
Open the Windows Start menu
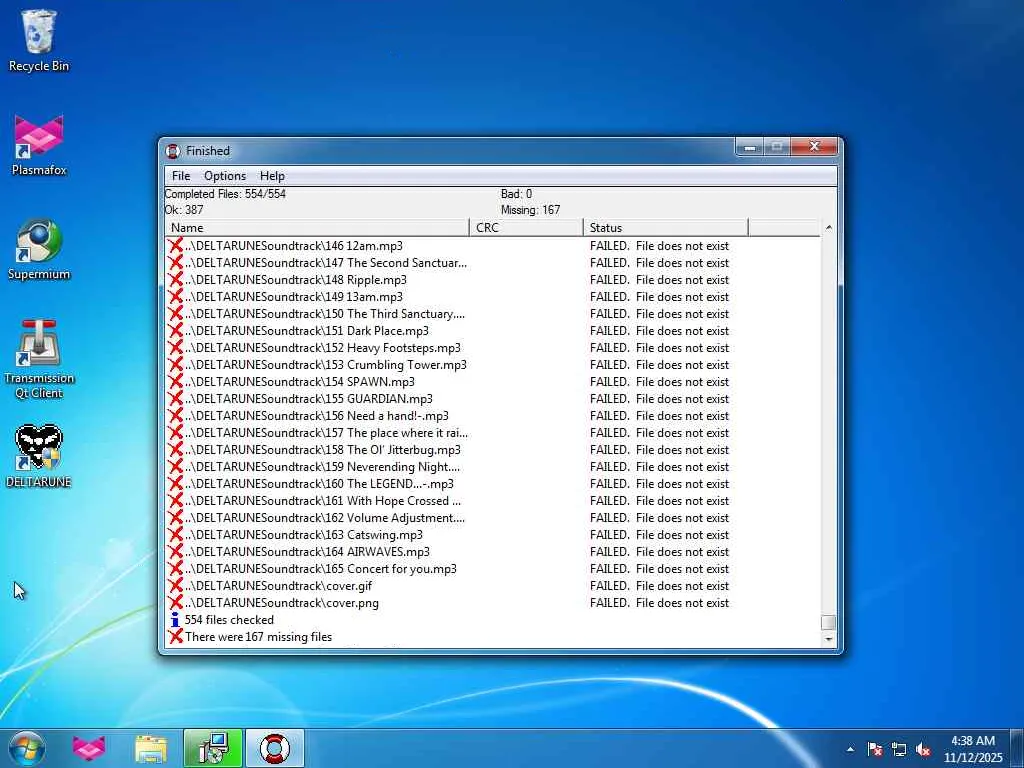pyautogui.click(x=27, y=748)
